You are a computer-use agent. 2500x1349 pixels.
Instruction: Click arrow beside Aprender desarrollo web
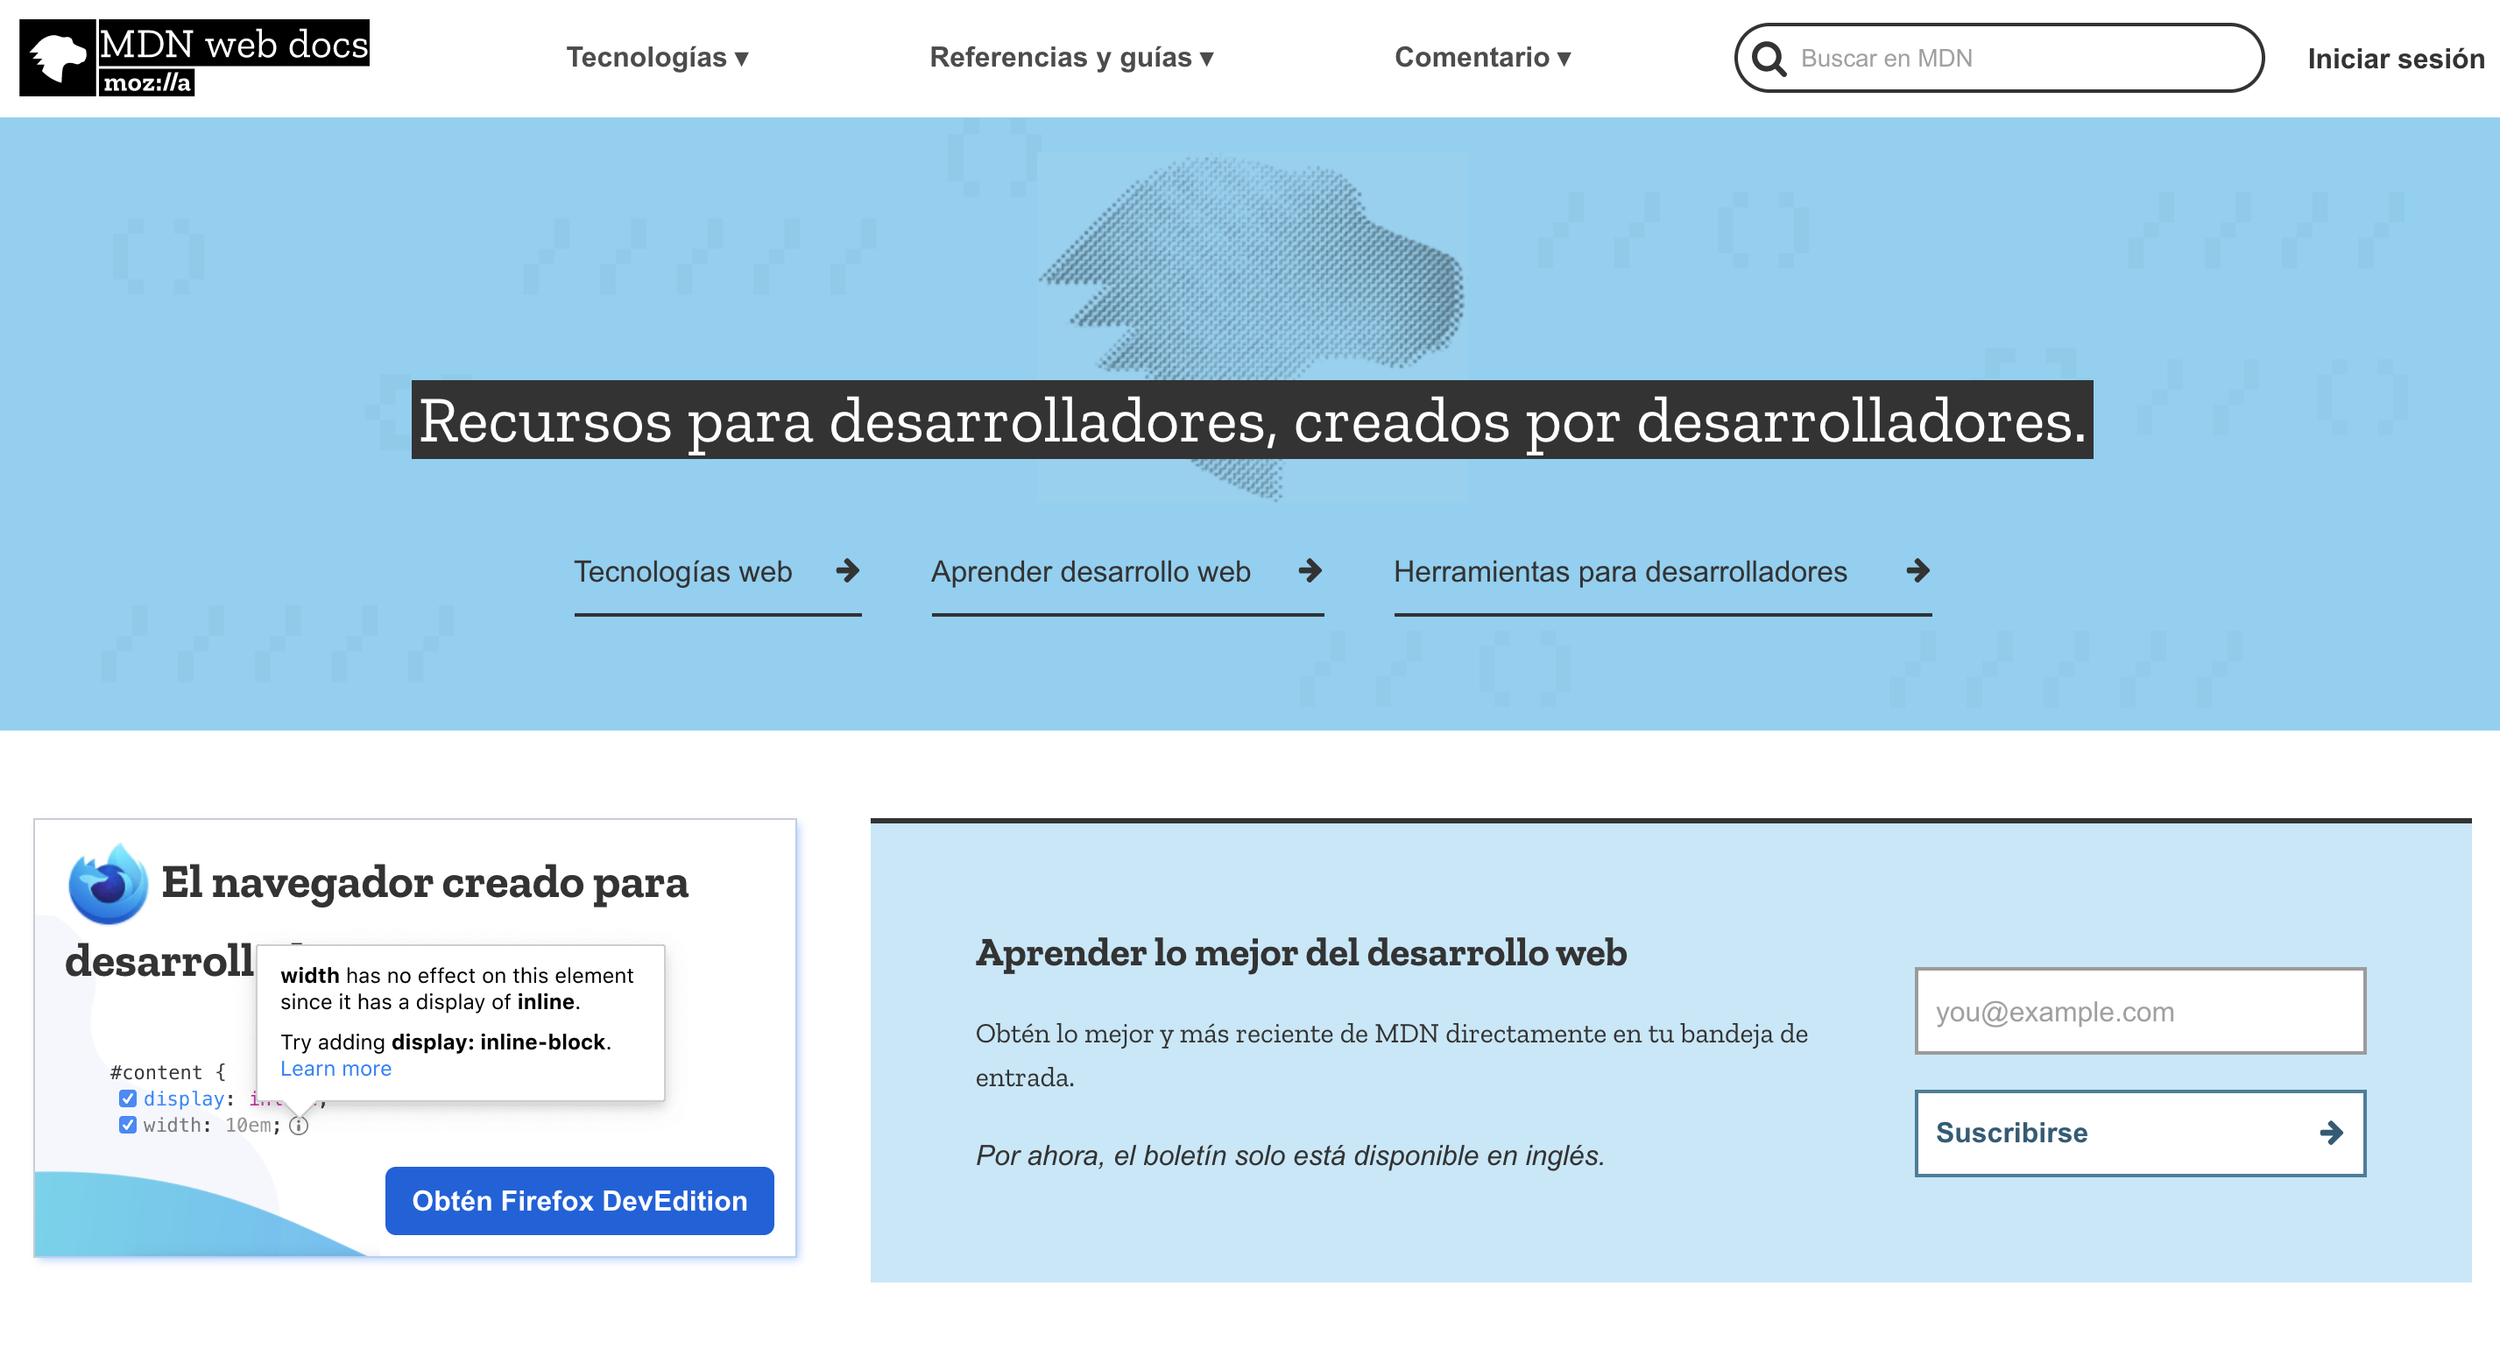click(x=1310, y=571)
